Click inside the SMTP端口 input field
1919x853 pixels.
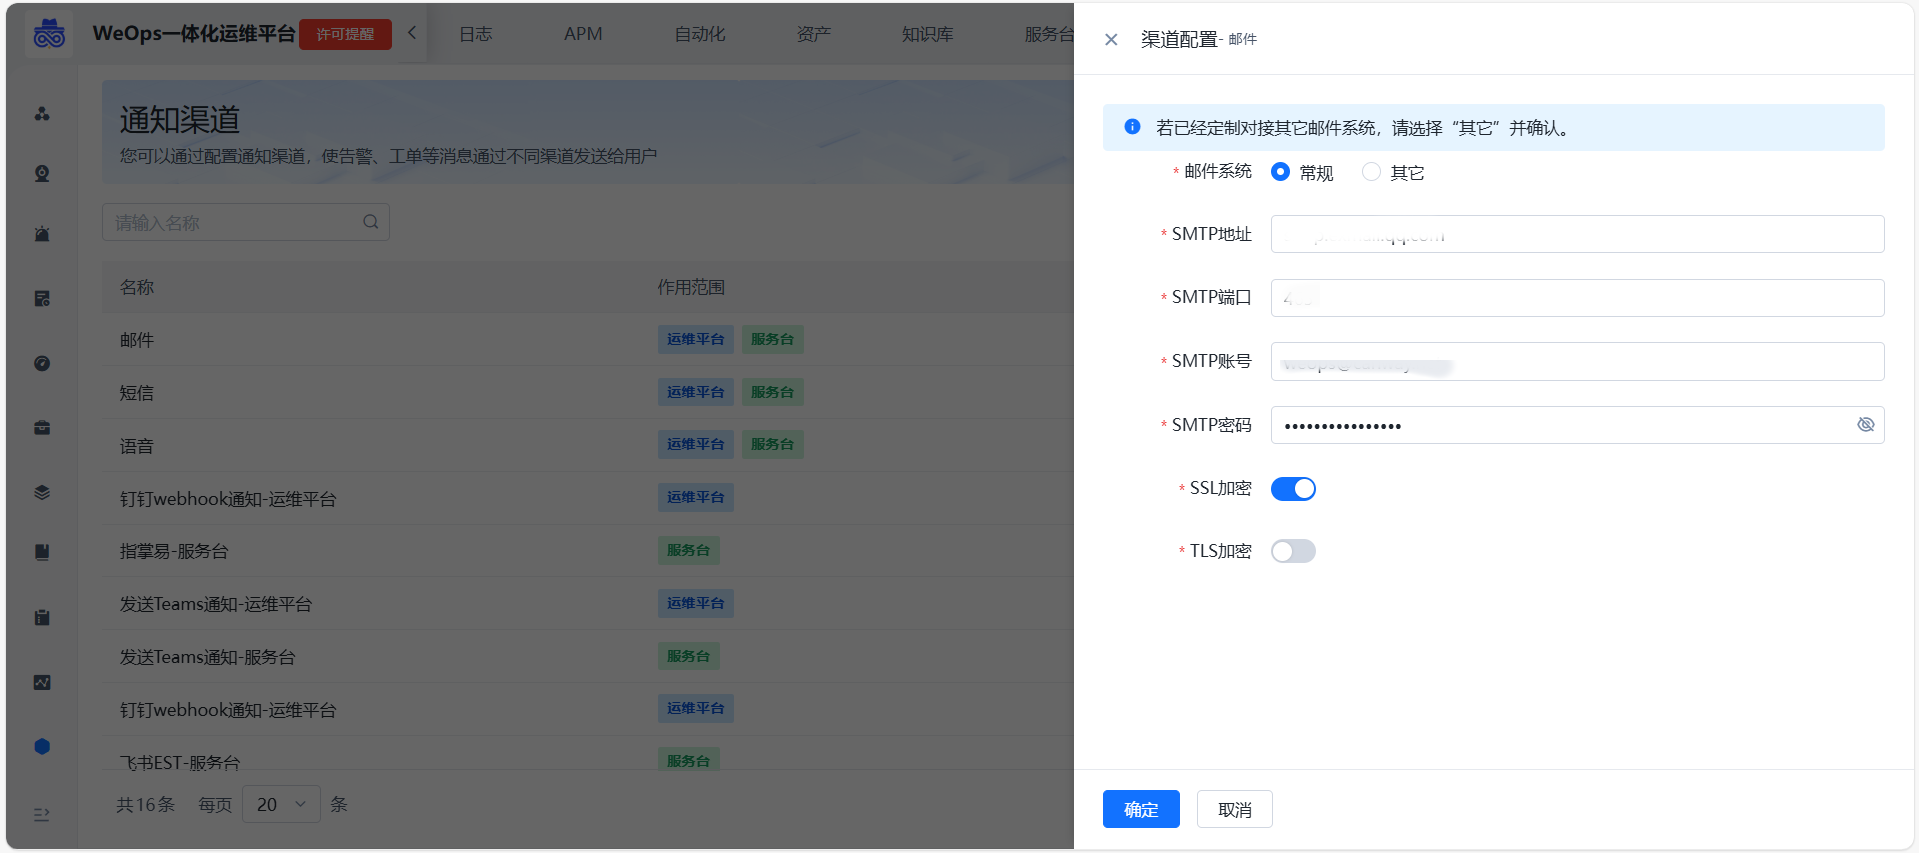tap(1576, 298)
